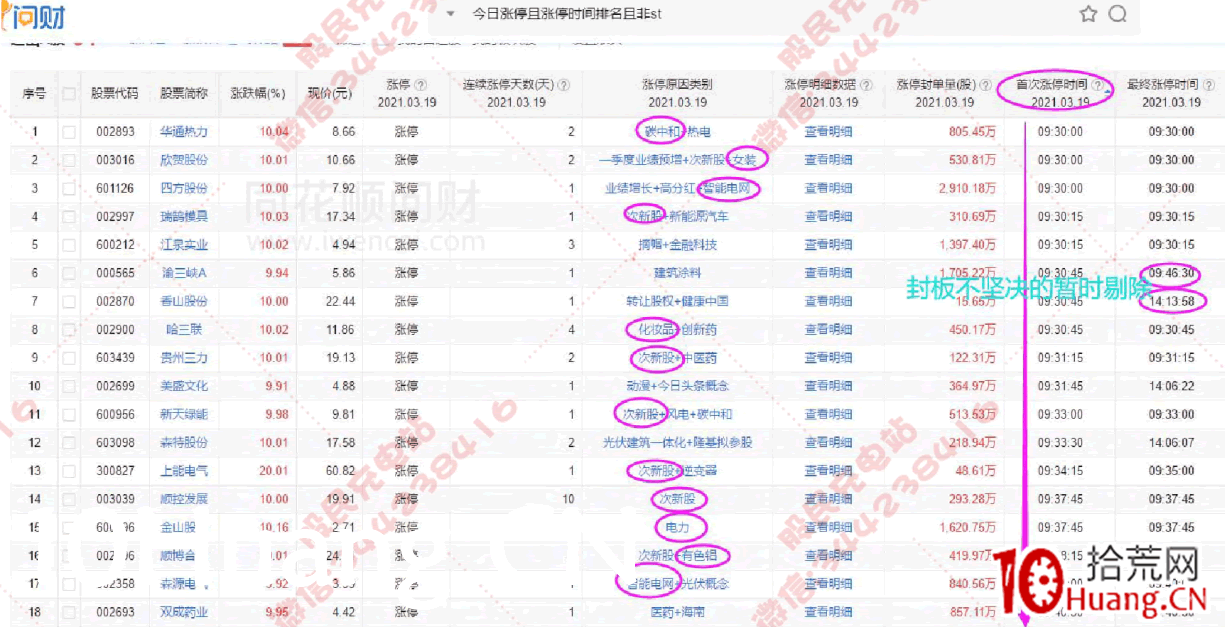
Task: Sort by 涨停原因类别 column header
Action: tap(676, 86)
